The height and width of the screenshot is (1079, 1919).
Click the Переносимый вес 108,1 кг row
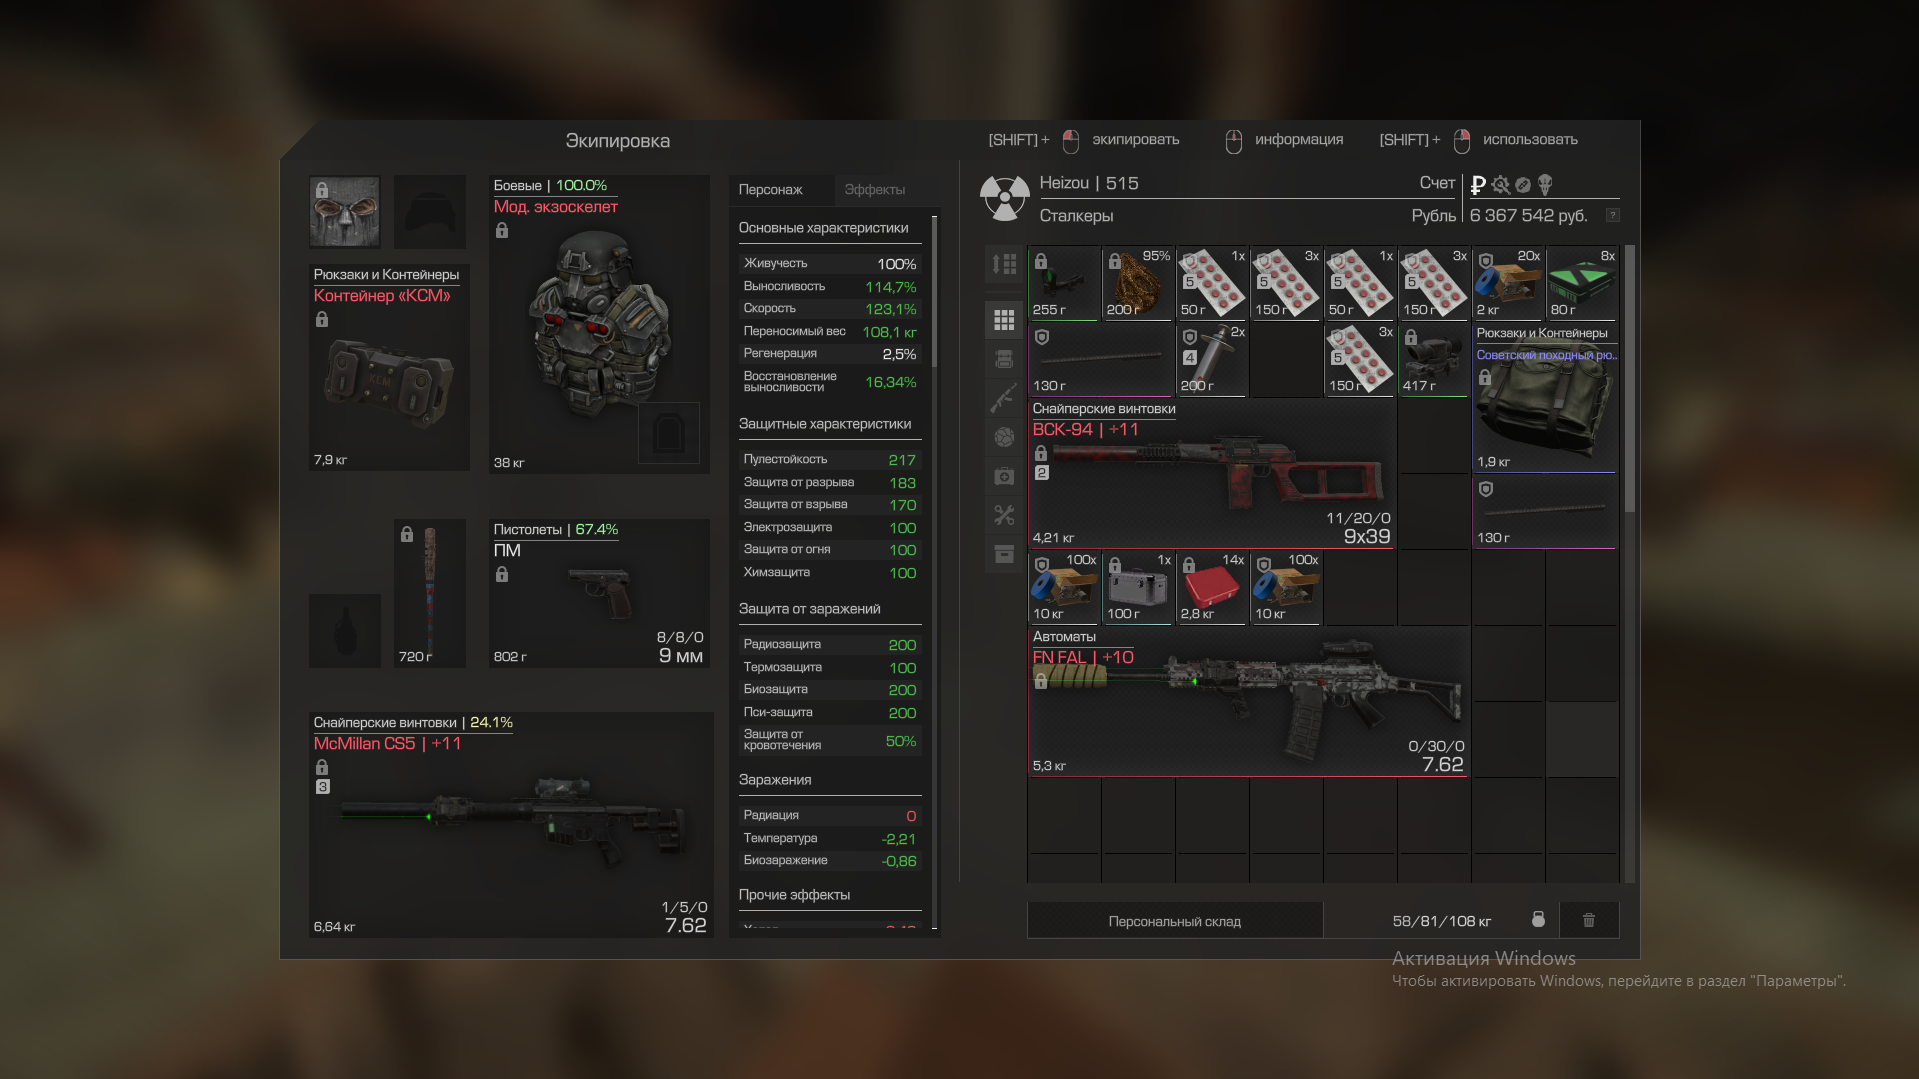coord(829,331)
